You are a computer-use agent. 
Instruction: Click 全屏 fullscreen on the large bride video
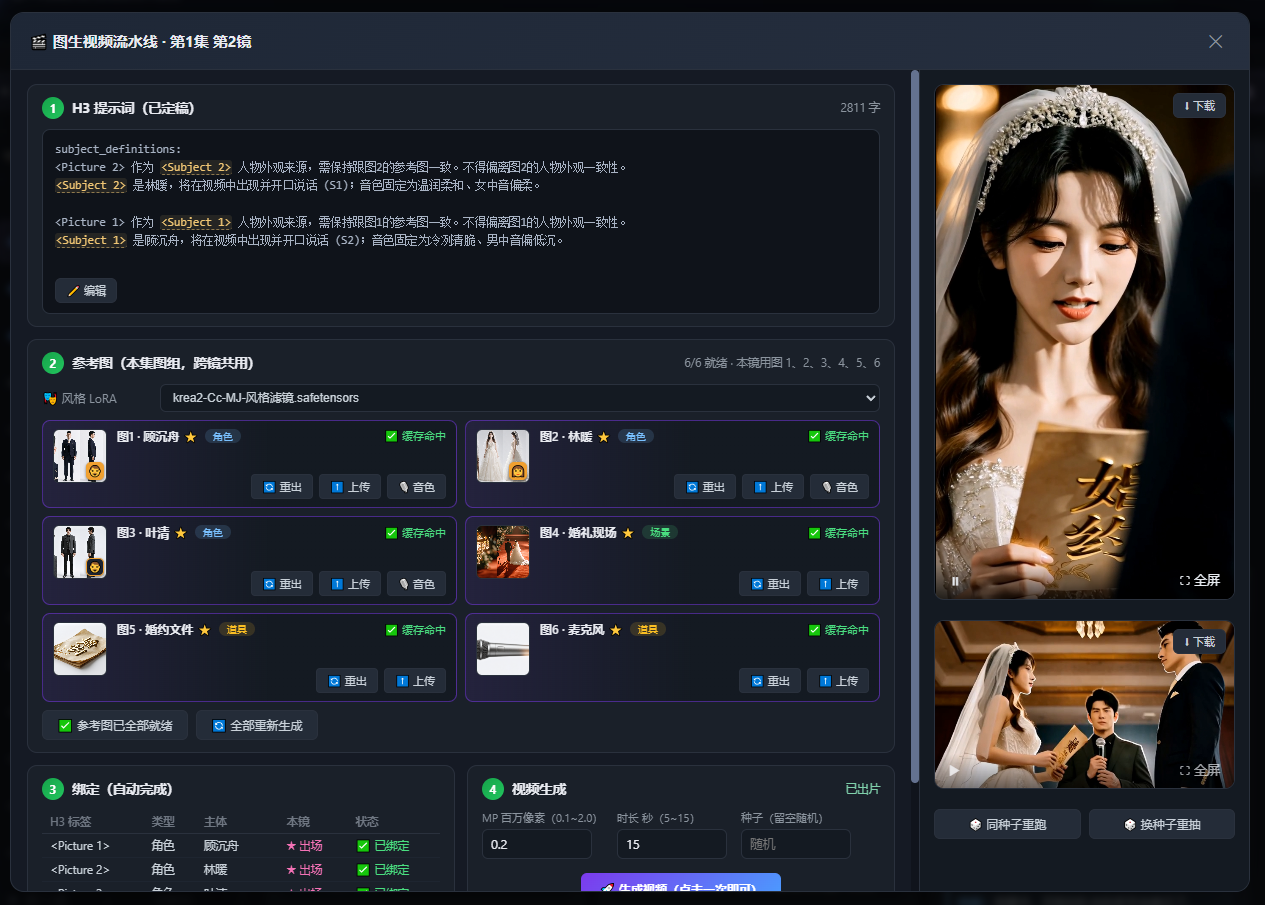point(1200,580)
